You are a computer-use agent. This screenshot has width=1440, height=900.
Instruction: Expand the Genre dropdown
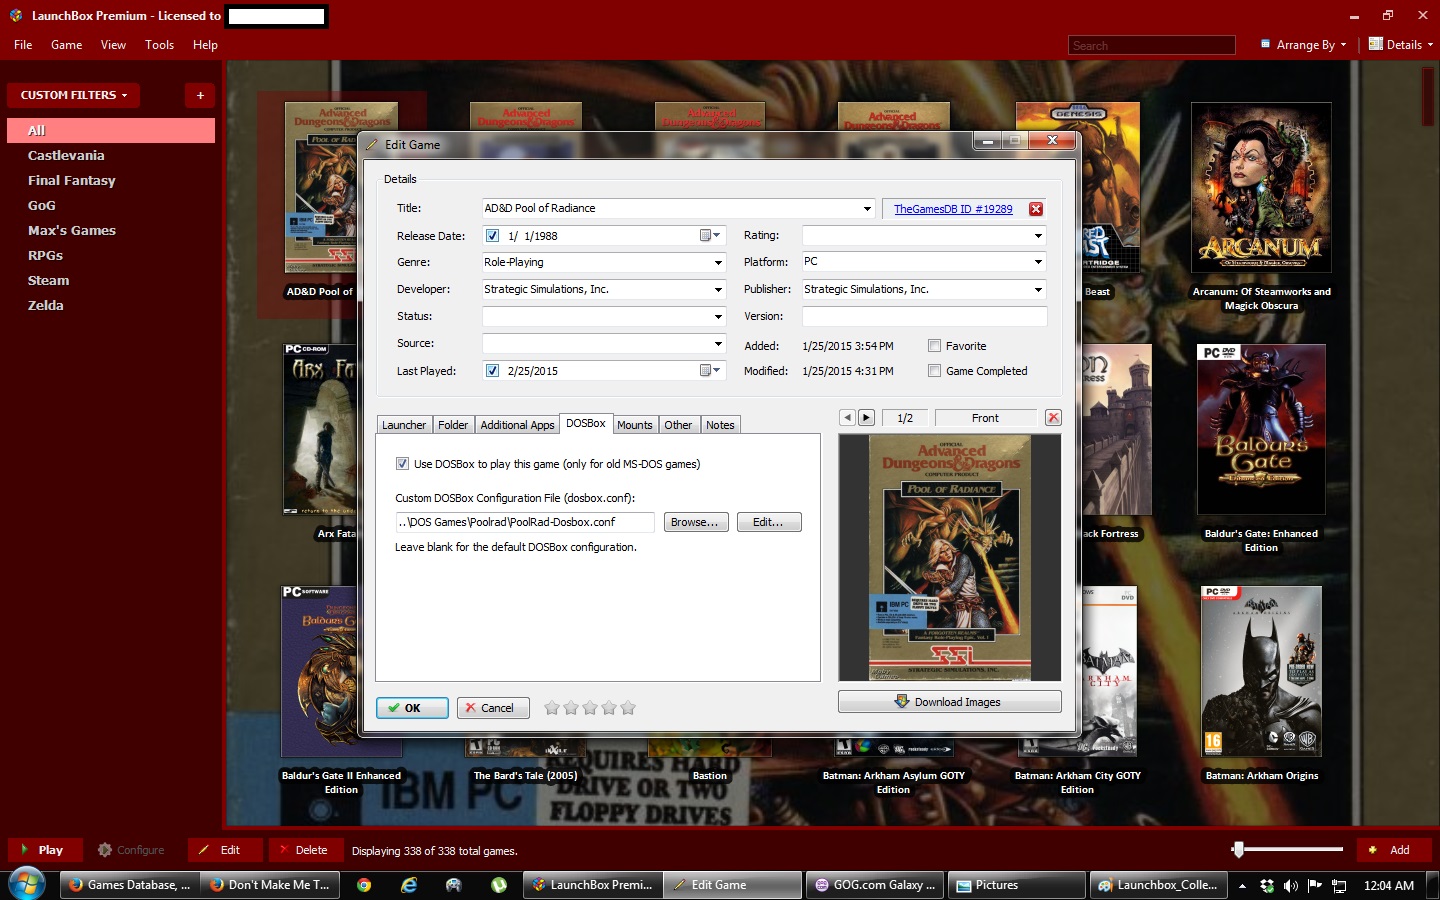coord(718,263)
